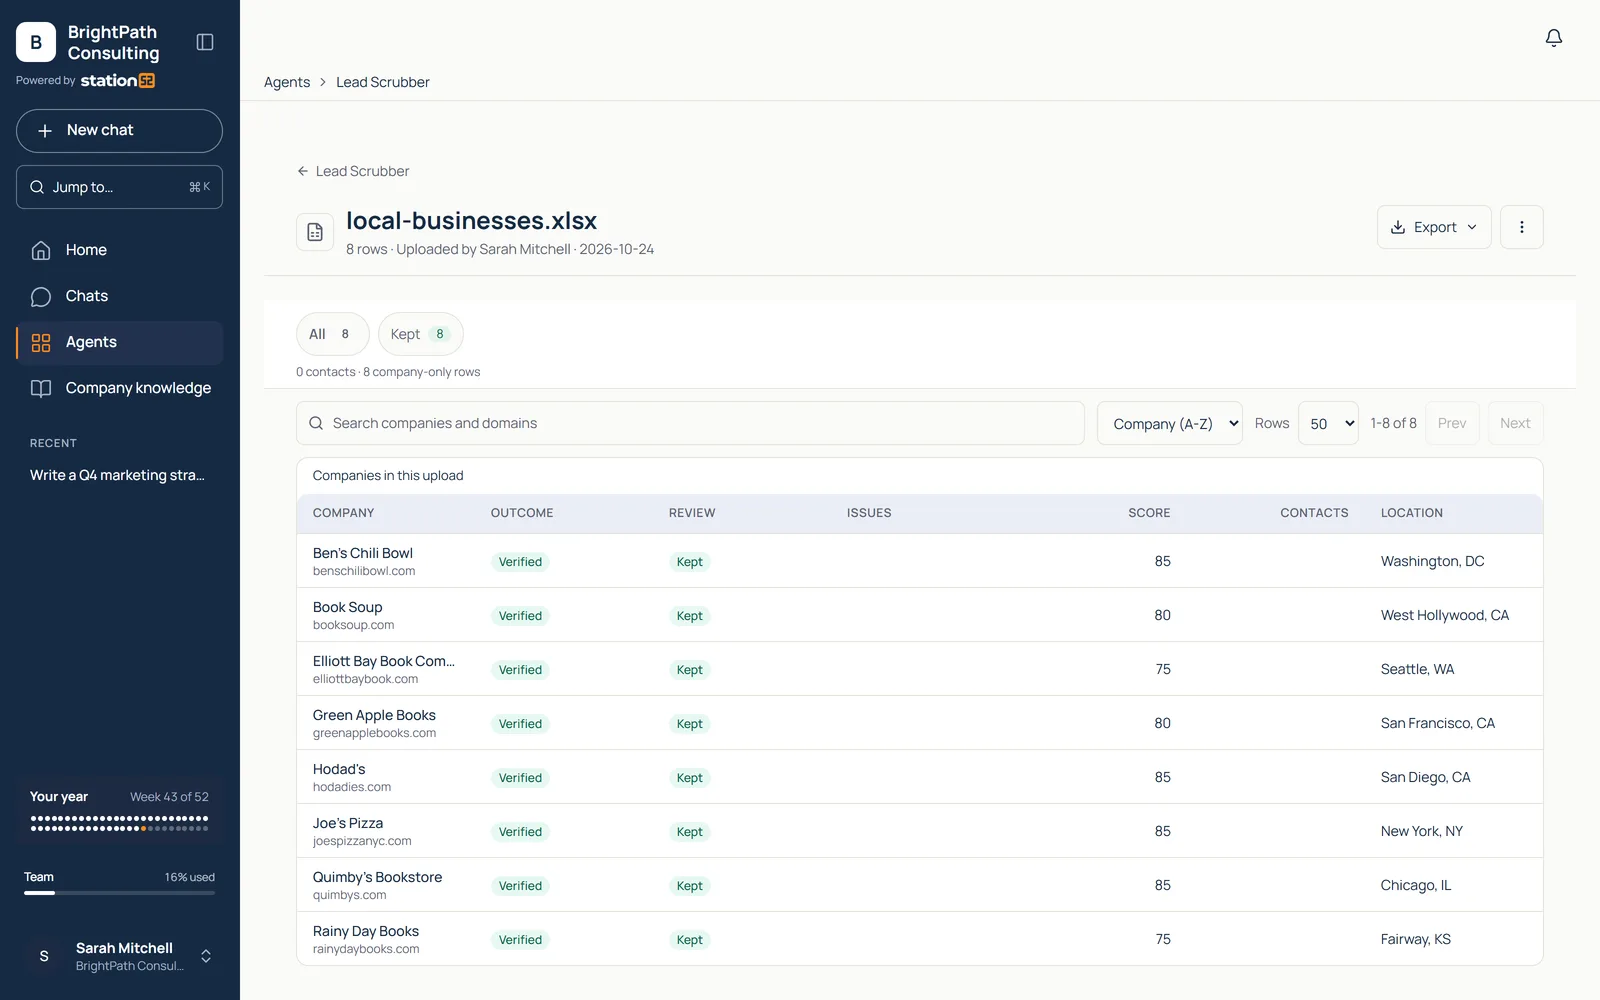Image resolution: width=1600 pixels, height=1000 pixels.
Task: Click Rainy Day Books company name
Action: click(366, 931)
